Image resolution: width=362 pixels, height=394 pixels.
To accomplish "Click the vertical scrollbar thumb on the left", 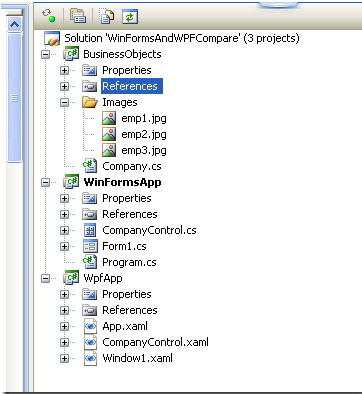I will coord(14,98).
